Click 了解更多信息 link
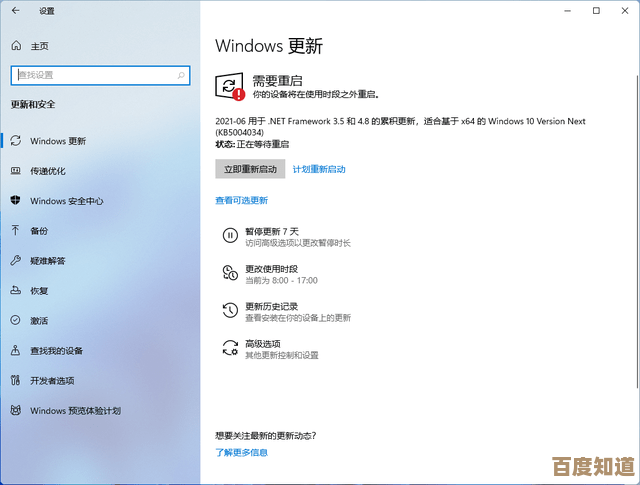This screenshot has width=640, height=485. tap(242, 452)
